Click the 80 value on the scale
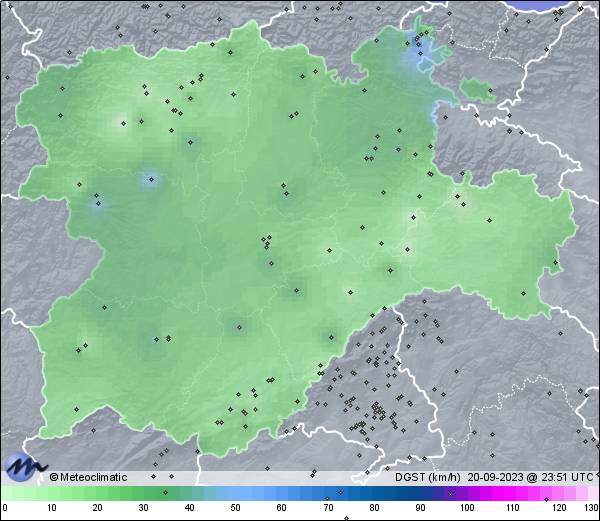This screenshot has height=521, width=600. (374, 508)
